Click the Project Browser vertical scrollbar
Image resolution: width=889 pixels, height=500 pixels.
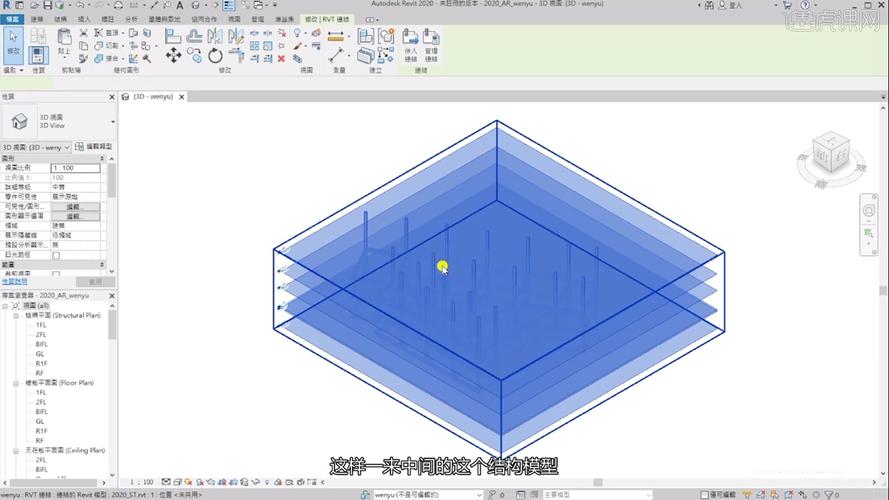pyautogui.click(x=112, y=324)
